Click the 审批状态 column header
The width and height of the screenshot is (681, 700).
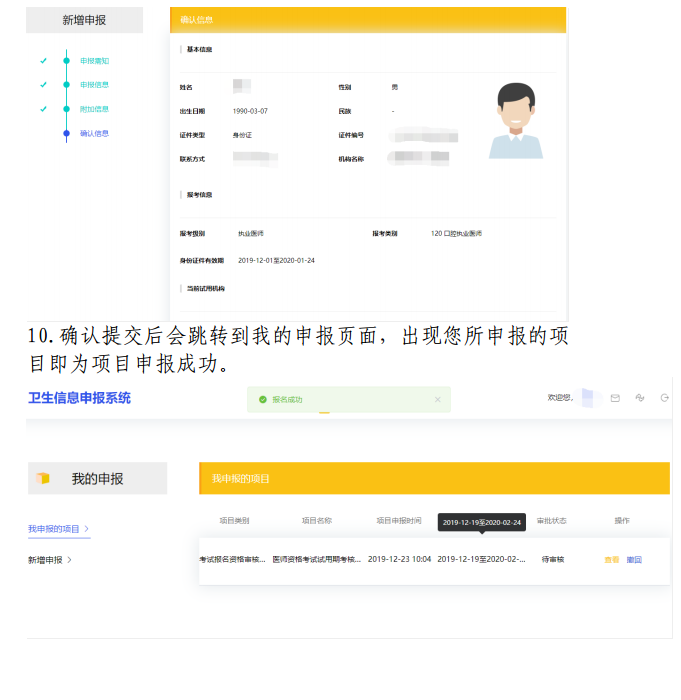pos(551,521)
